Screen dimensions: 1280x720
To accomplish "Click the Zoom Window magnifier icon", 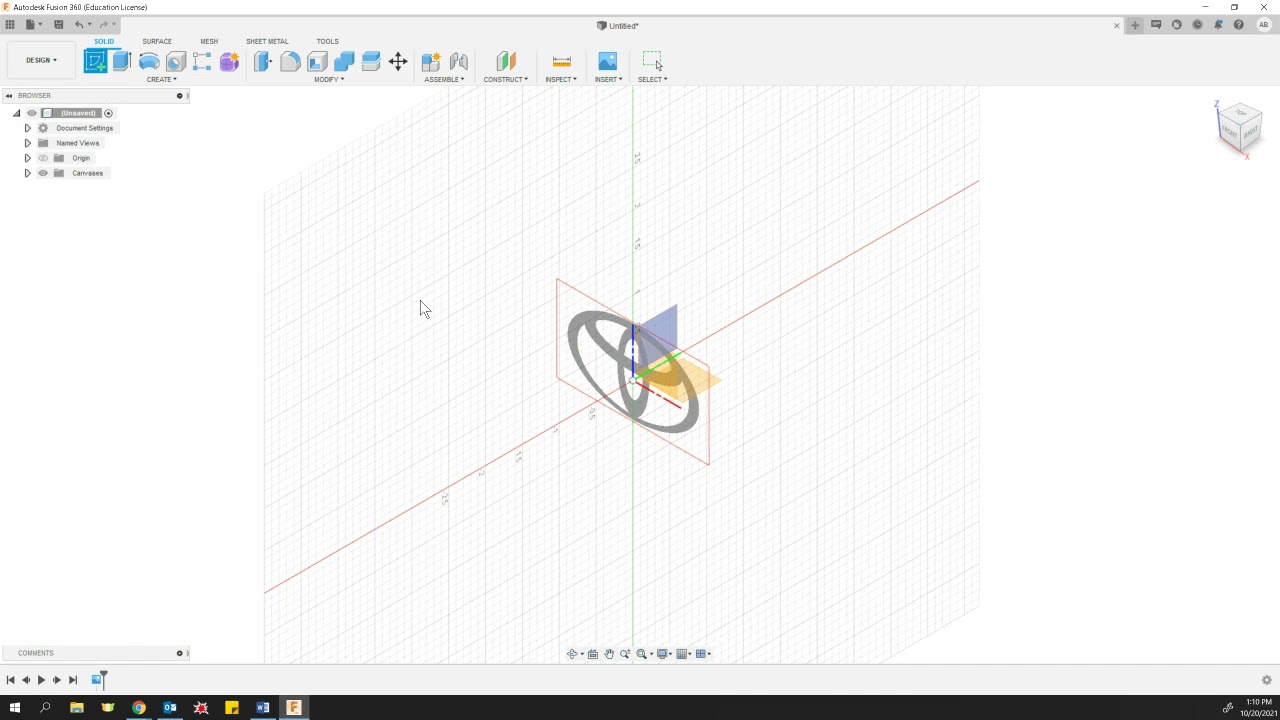I will [x=642, y=654].
